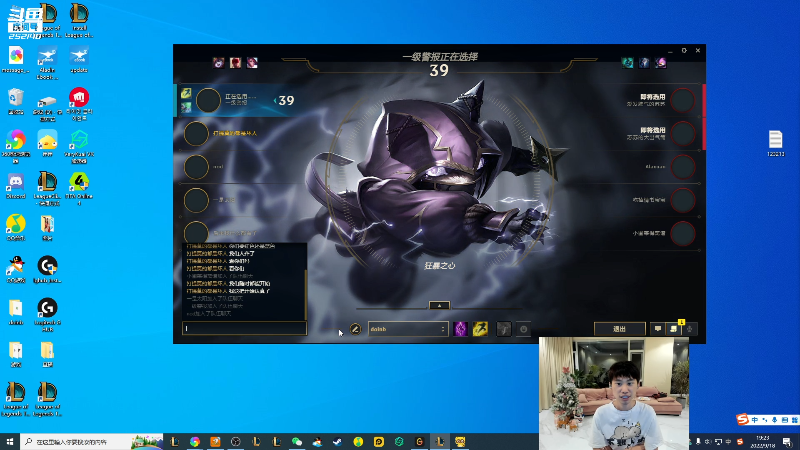
Task: Click the first enemy champion circle 即将选用
Action: [x=683, y=100]
